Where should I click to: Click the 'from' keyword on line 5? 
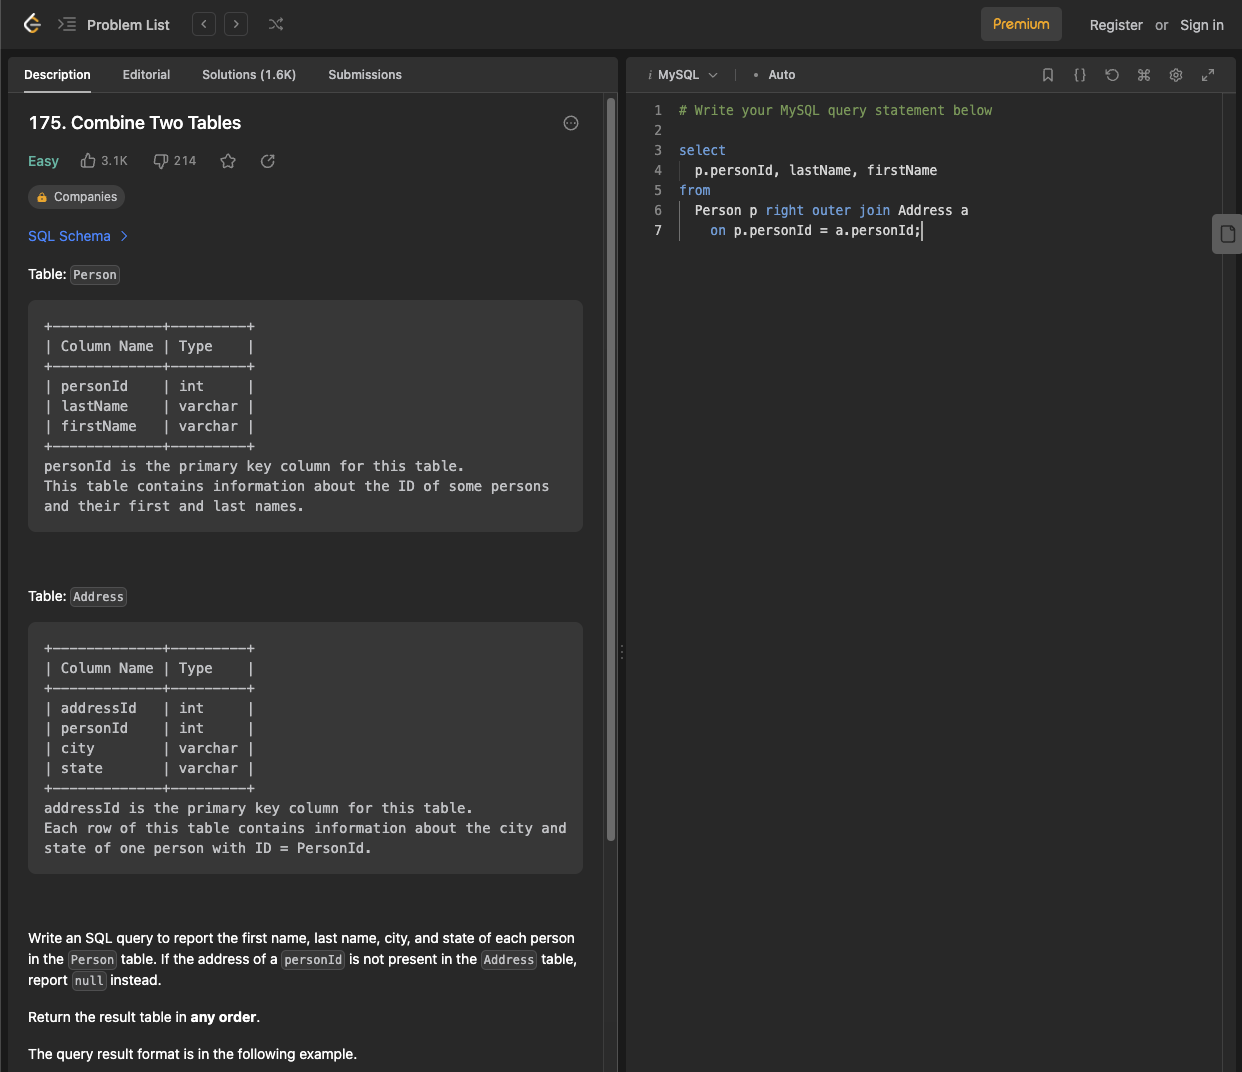click(x=695, y=190)
